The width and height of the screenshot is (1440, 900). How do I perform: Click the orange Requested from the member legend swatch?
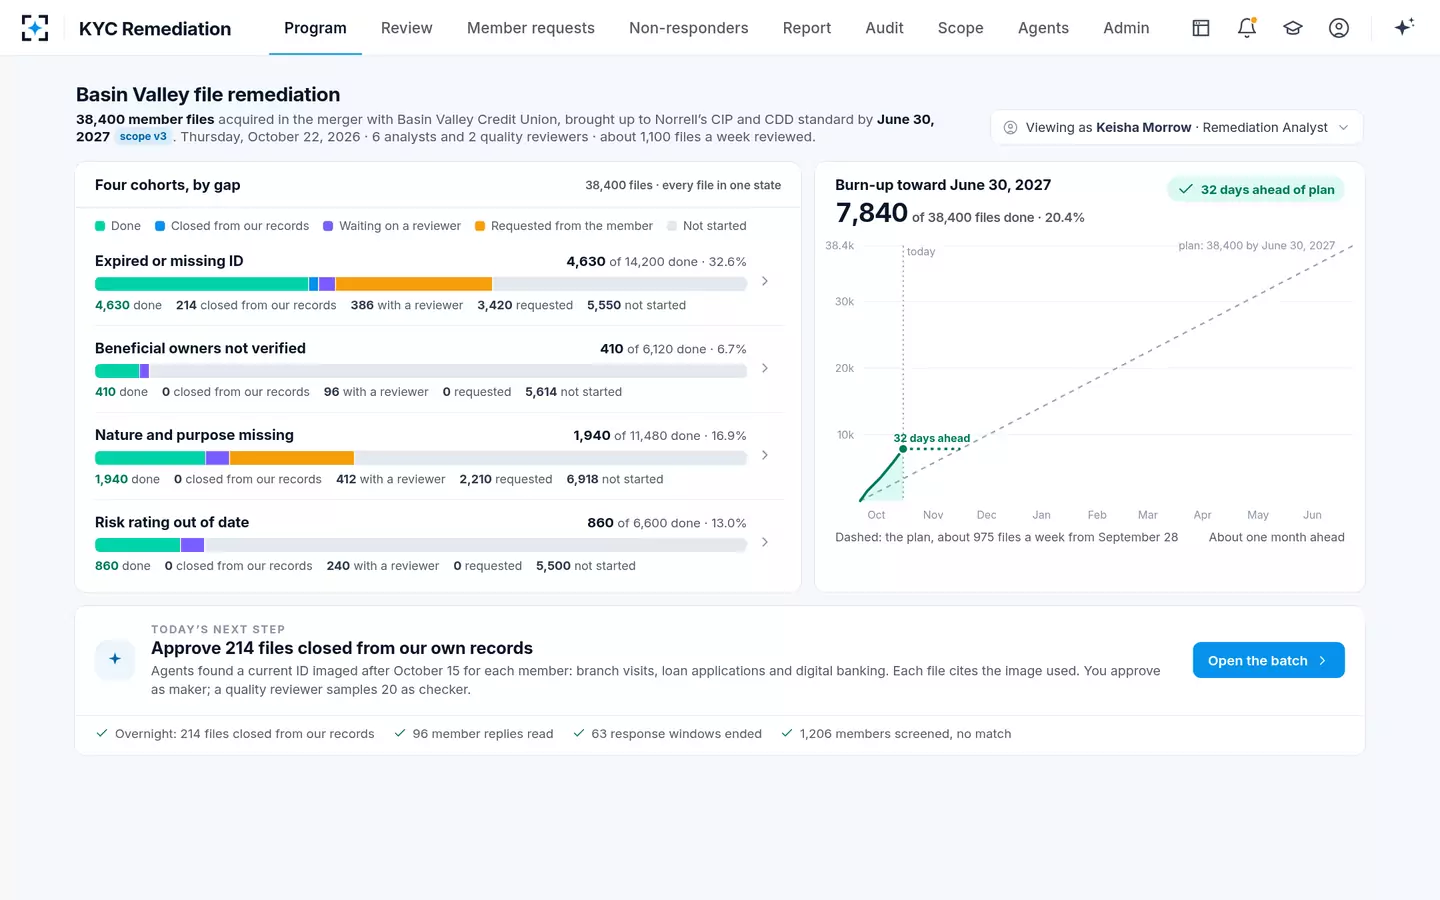480,226
